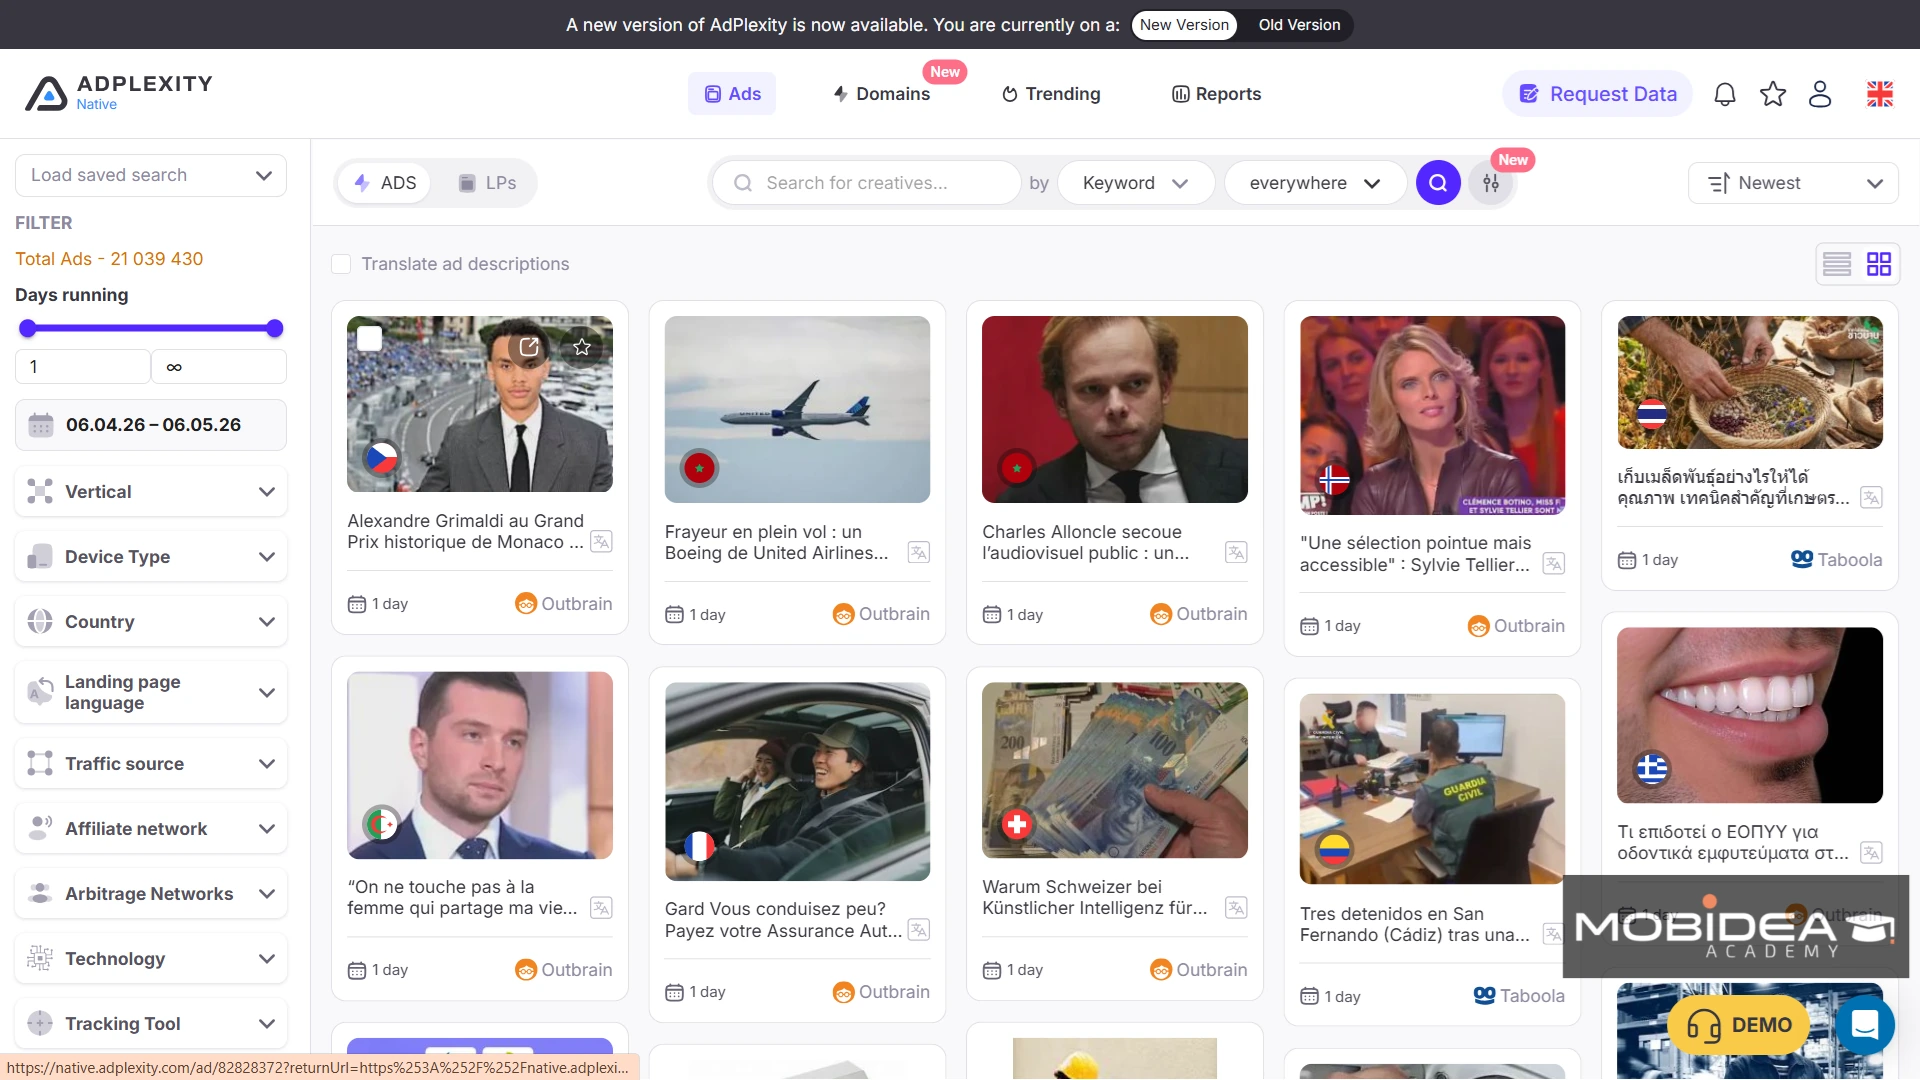Expand the Tracking Tool filter

tap(151, 1024)
